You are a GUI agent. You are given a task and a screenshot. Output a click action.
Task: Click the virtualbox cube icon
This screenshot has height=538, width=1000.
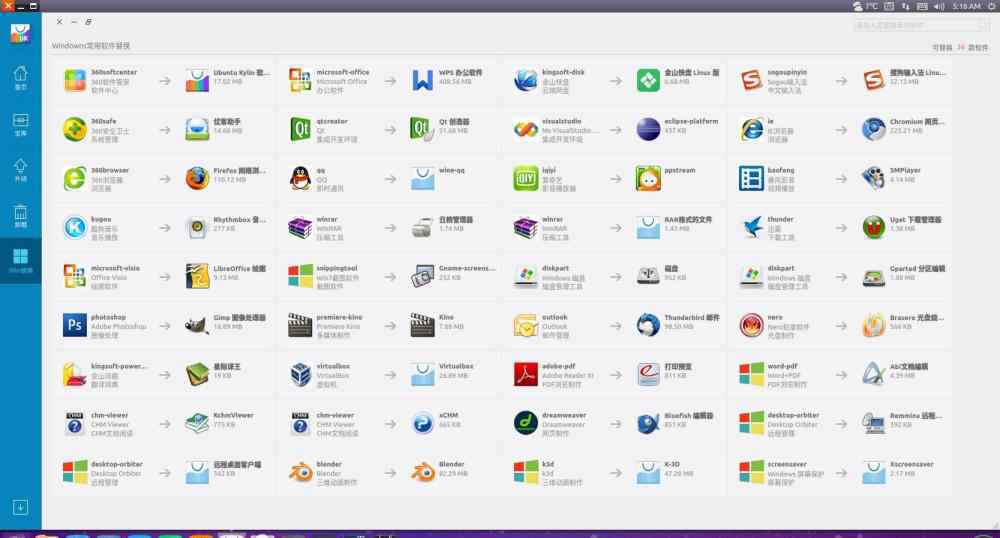[x=300, y=375]
